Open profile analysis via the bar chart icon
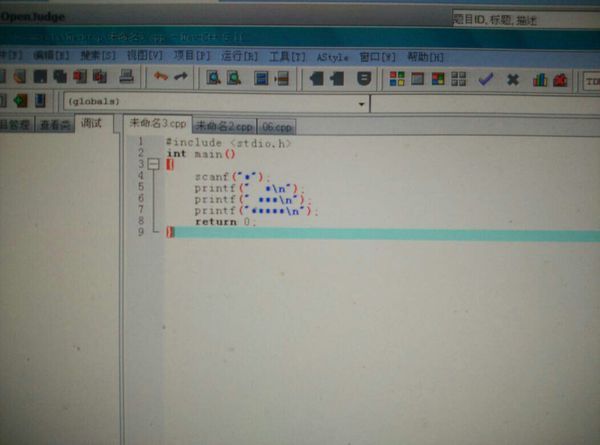 pyautogui.click(x=540, y=79)
